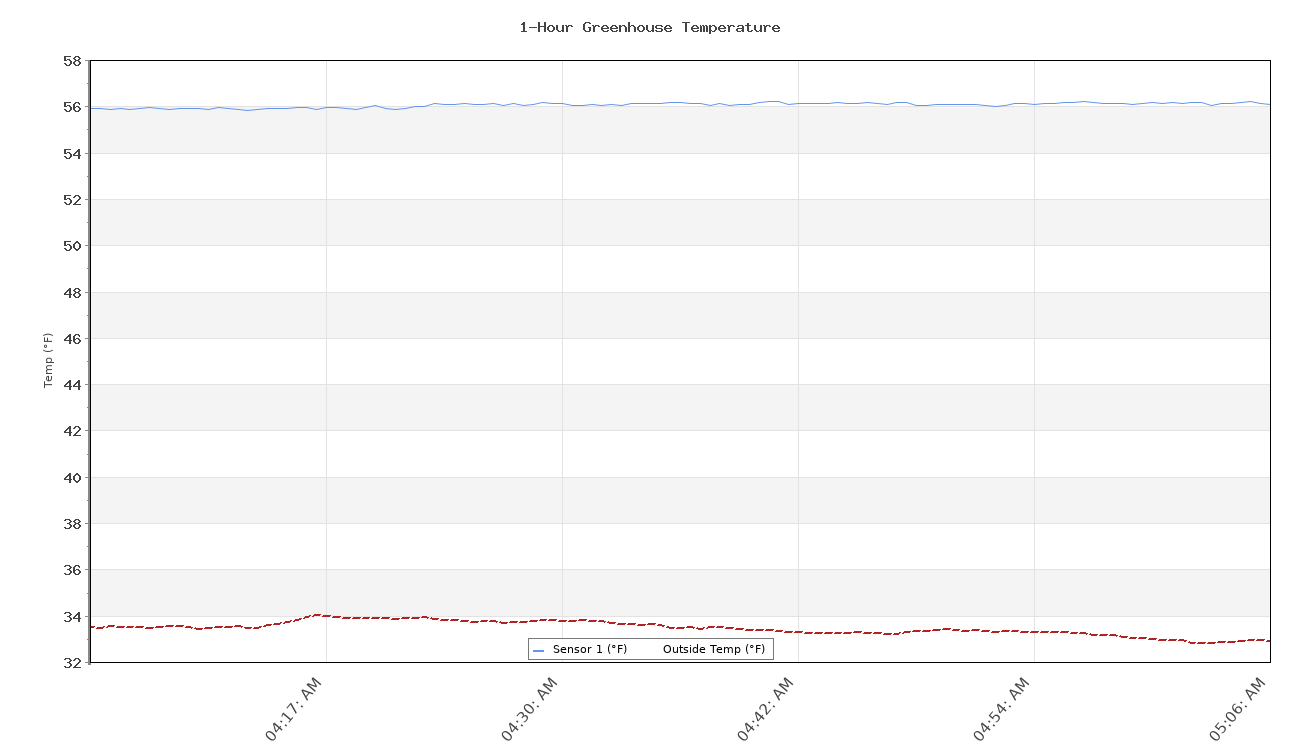The width and height of the screenshot is (1300, 750).
Task: Click the 46 tick on the y-axis
Action: [x=71, y=338]
